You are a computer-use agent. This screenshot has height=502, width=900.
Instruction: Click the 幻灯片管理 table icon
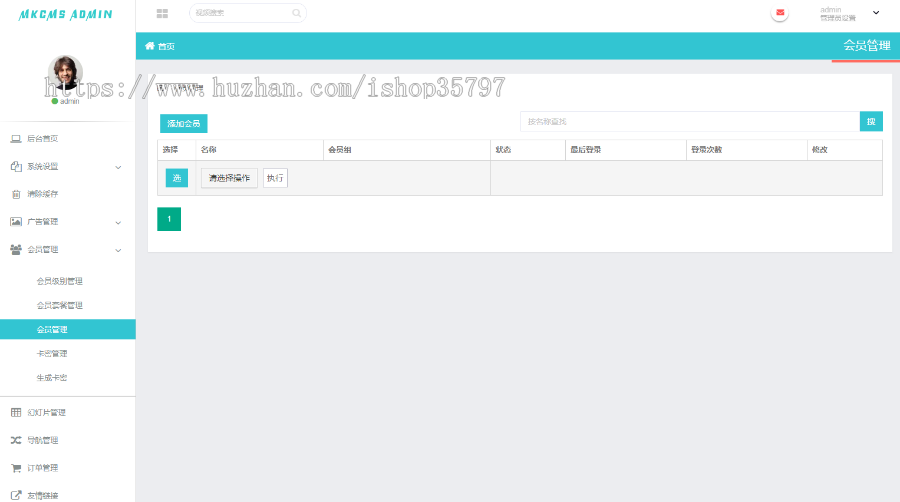point(16,412)
